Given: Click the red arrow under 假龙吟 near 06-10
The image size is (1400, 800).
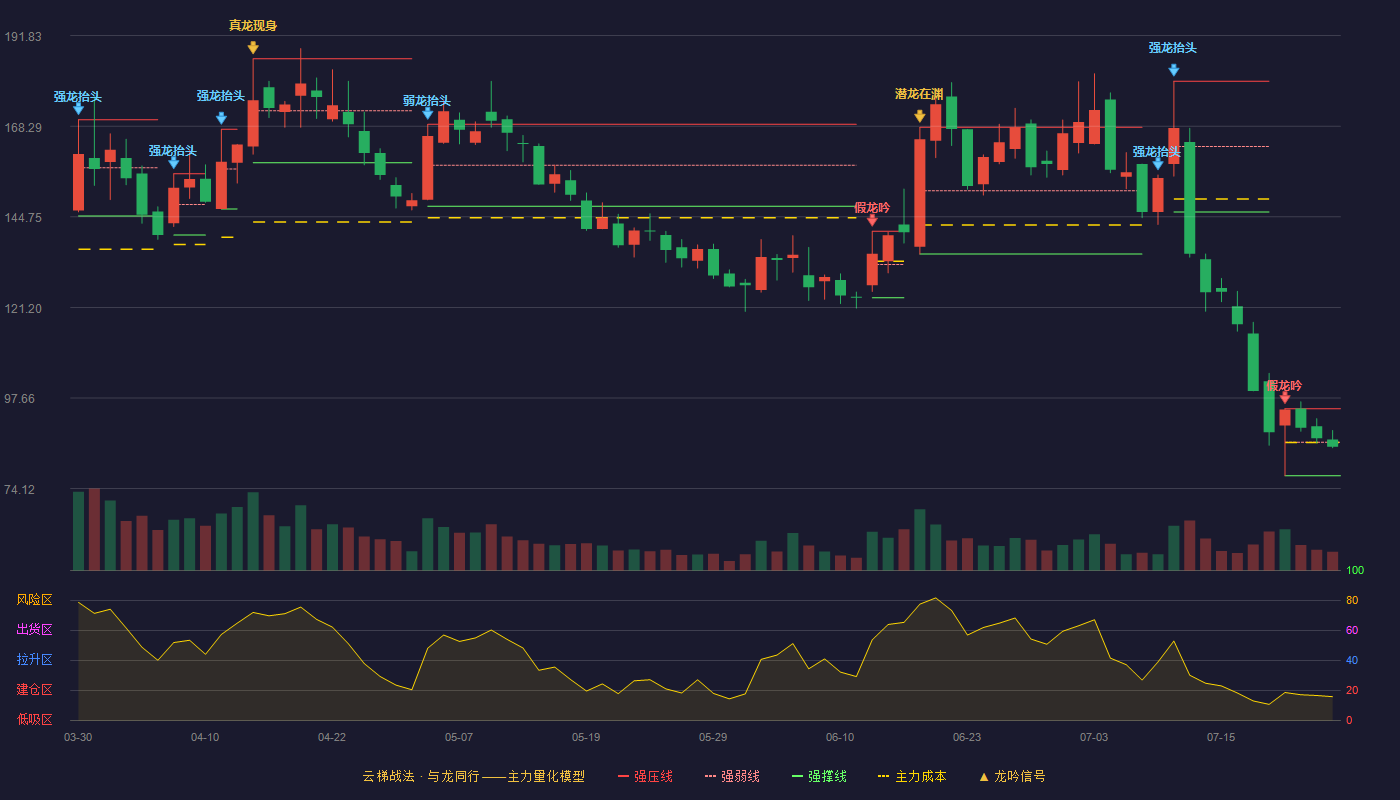Looking at the screenshot, I should pos(872,220).
